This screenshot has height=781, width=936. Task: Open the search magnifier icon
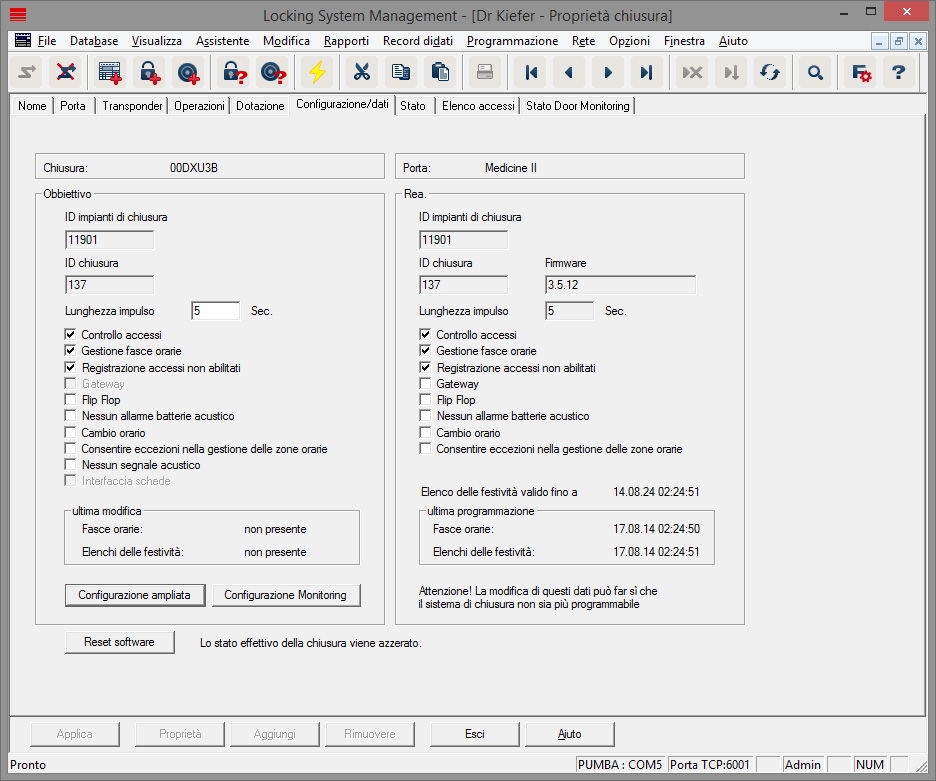coord(815,72)
